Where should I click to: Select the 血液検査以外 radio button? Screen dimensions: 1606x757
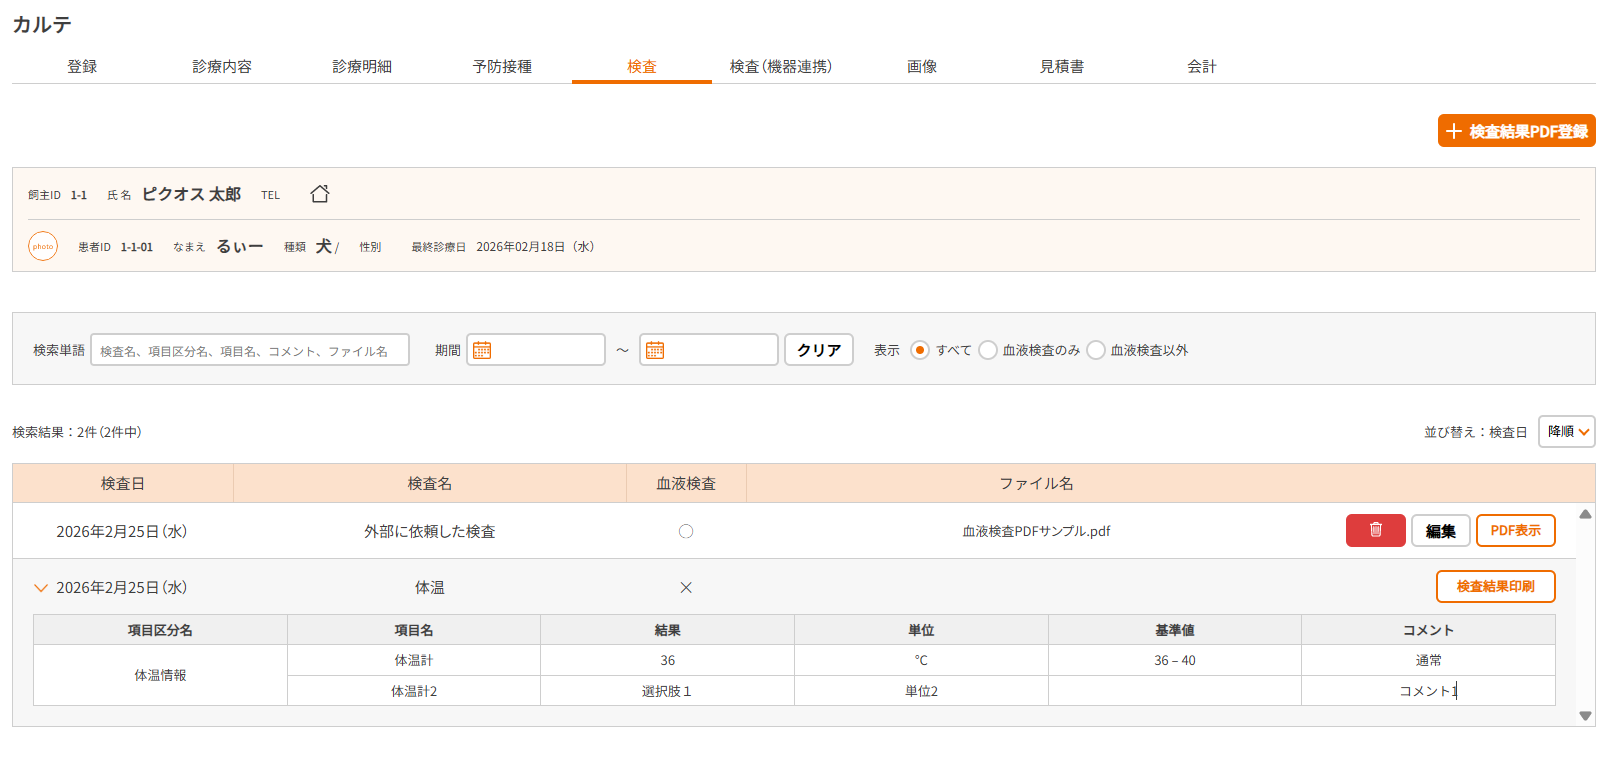pos(1096,350)
